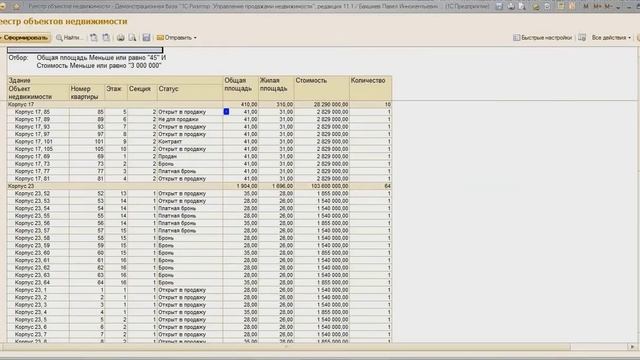640x360 pixels.
Task: Collapse all groups icon before the printer
Action: click(106, 38)
